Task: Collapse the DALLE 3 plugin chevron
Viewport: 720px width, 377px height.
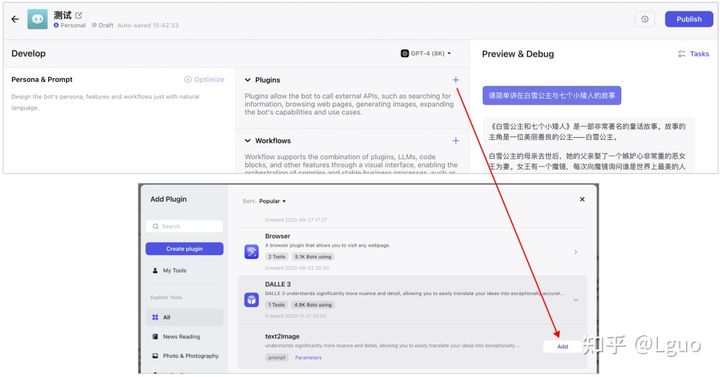Action: 576,300
